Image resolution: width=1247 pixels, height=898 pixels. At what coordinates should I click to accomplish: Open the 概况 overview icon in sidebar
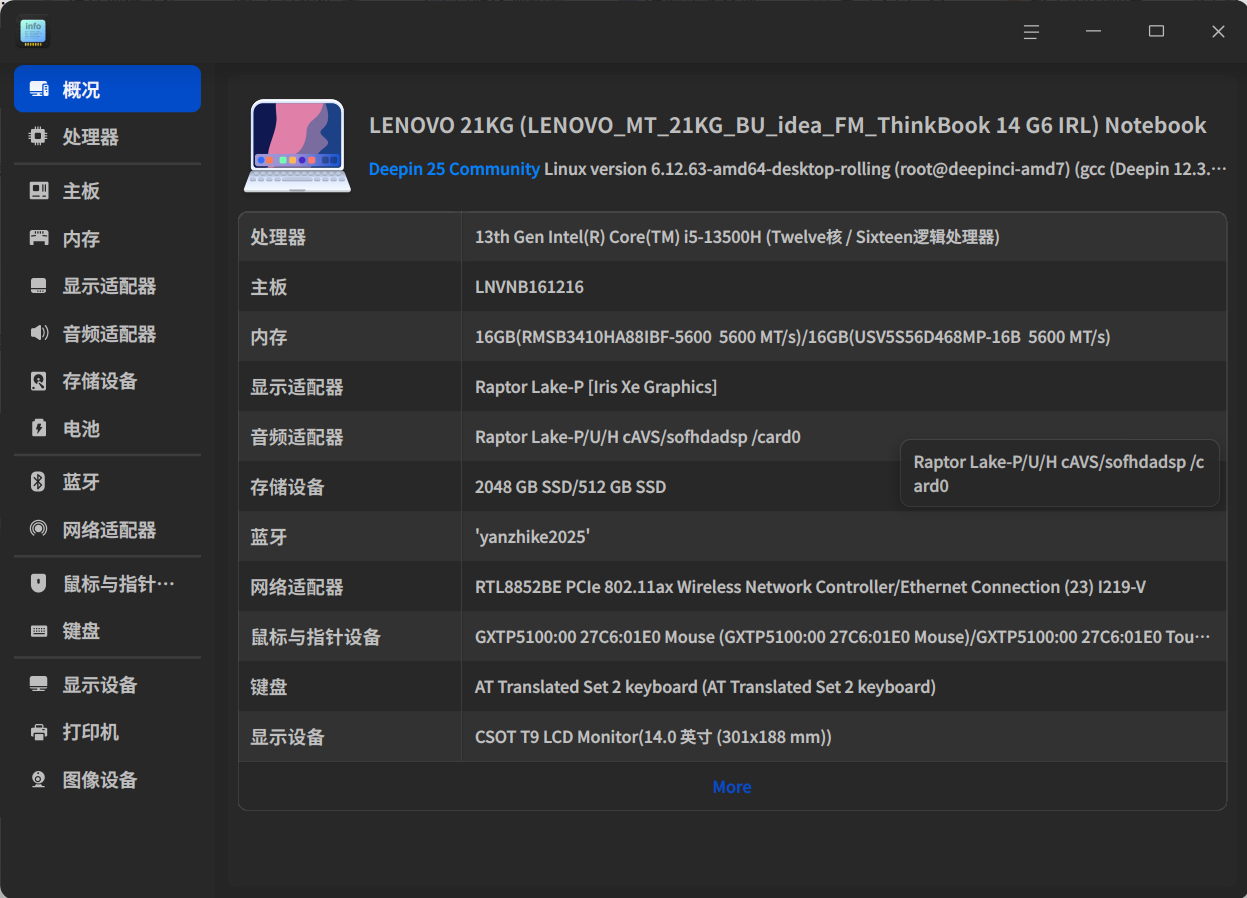tap(39, 89)
